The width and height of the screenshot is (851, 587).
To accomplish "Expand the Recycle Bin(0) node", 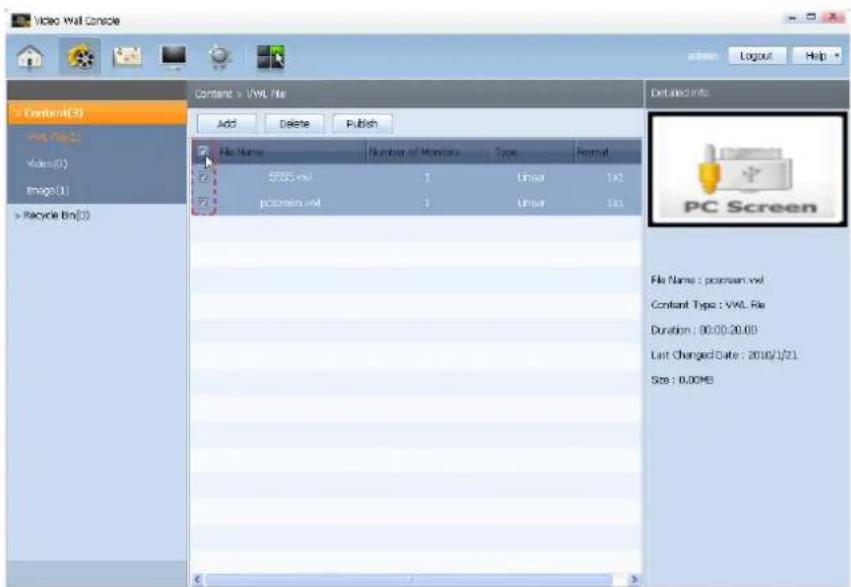I will click(18, 215).
